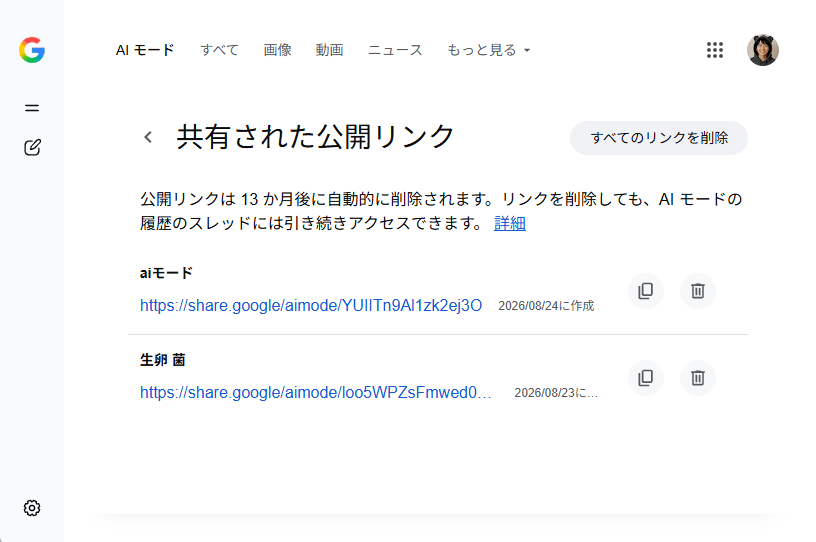Expand the もっと見る dropdown

click(488, 50)
